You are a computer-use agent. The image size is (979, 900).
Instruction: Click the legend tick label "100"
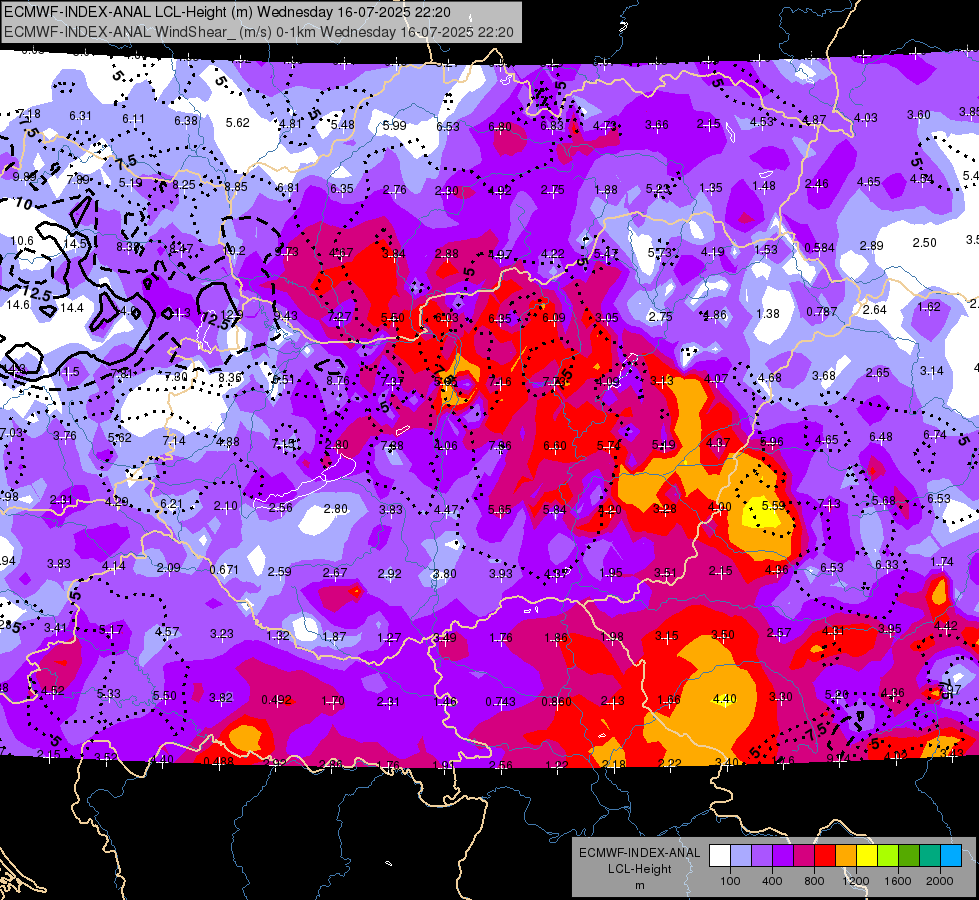tap(731, 881)
